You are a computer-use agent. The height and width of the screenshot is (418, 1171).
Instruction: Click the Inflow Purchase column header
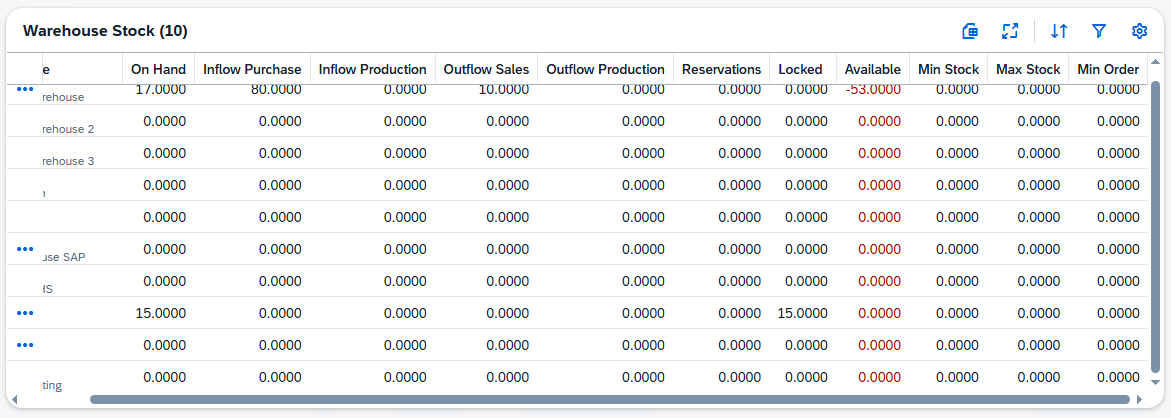[252, 69]
